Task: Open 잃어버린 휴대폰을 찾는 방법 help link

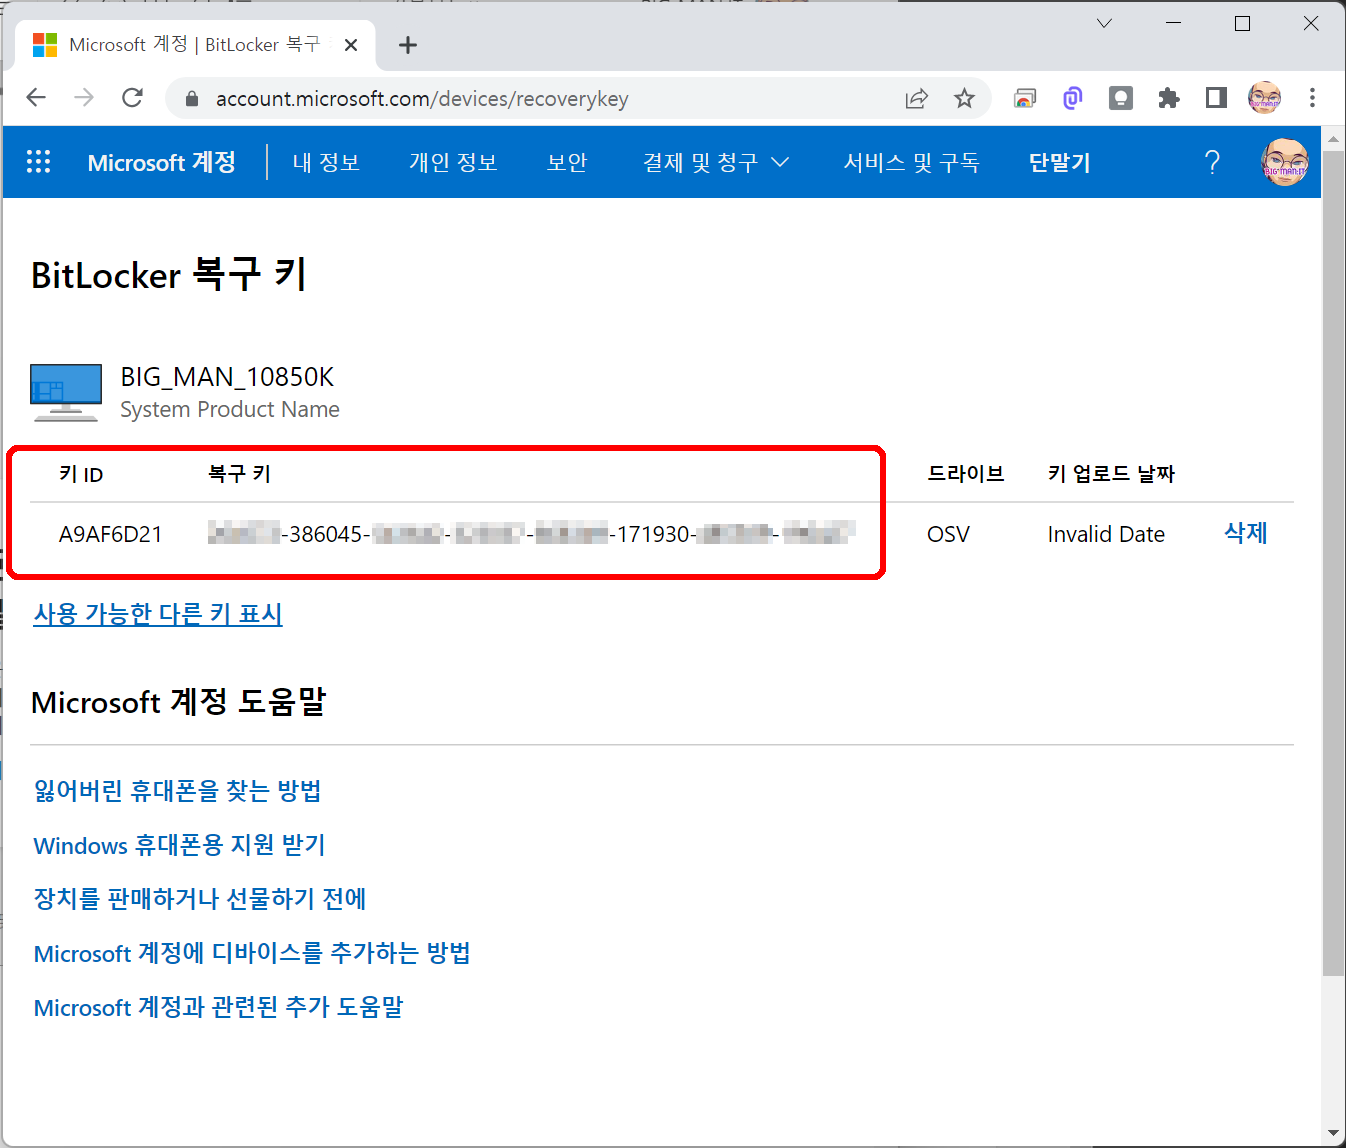Action: pos(177,791)
